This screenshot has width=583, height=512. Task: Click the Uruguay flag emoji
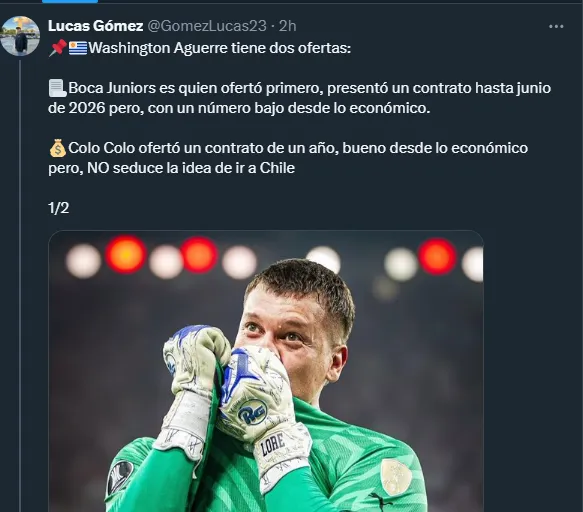pos(78,48)
